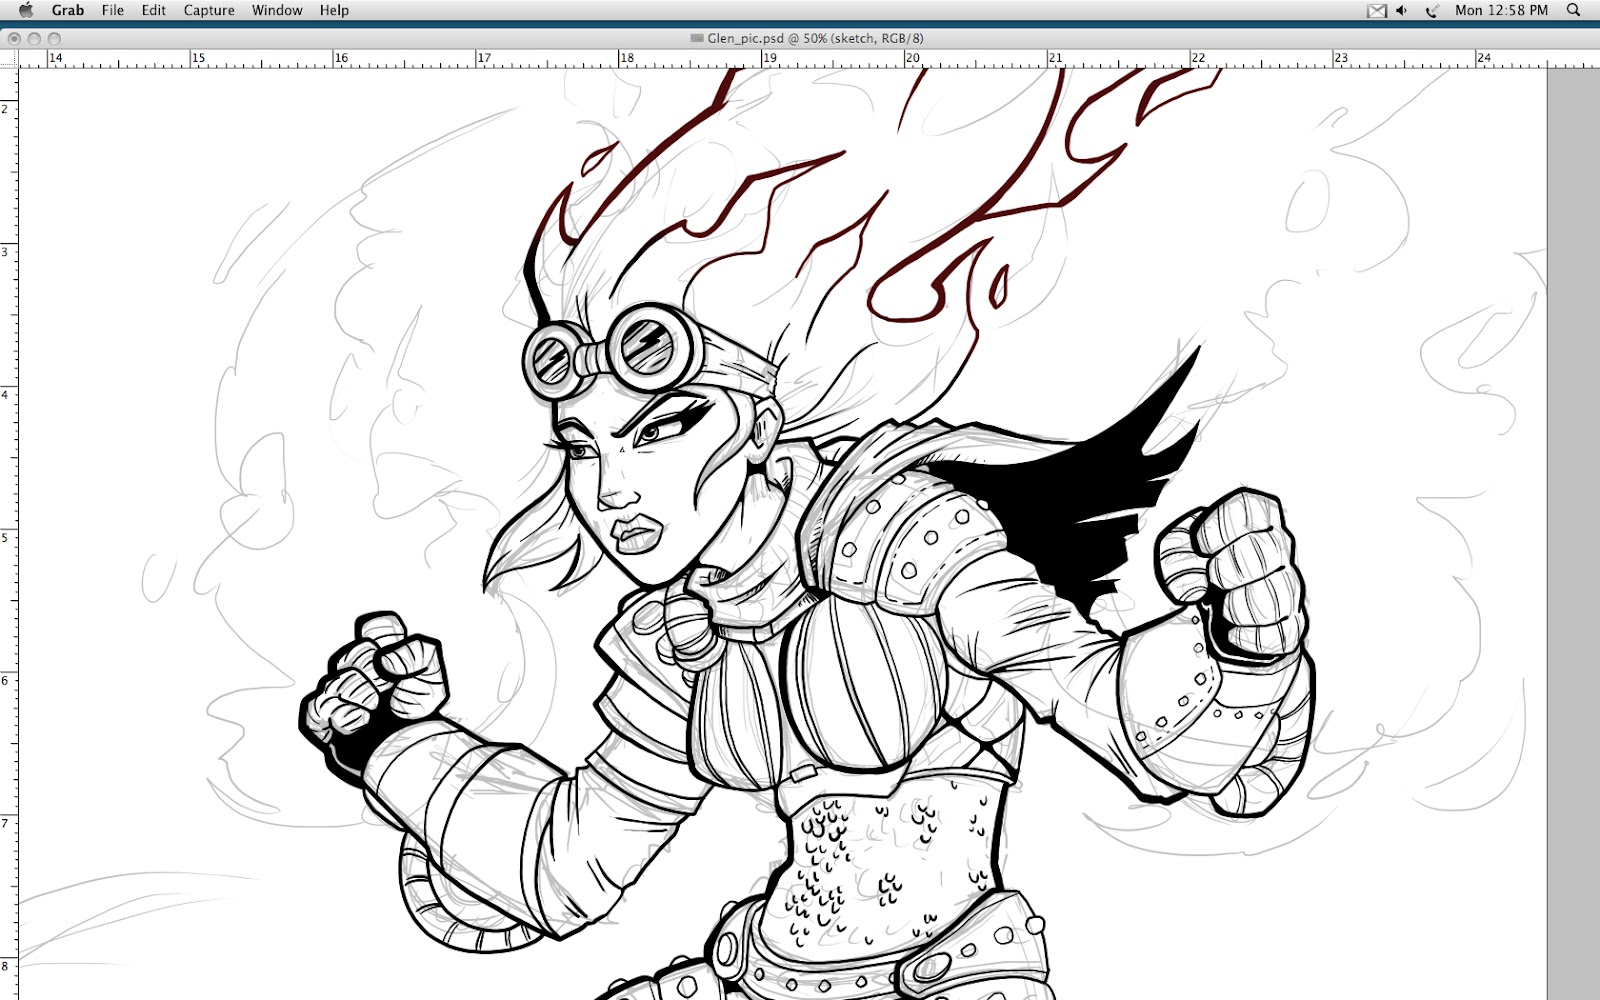Viewport: 1600px width, 1000px height.
Task: Click the ruler origin corner box
Action: [9, 58]
